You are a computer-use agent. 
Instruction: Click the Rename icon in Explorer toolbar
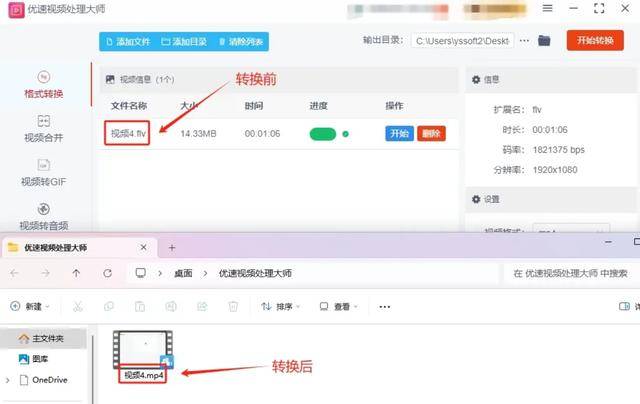[171, 306]
